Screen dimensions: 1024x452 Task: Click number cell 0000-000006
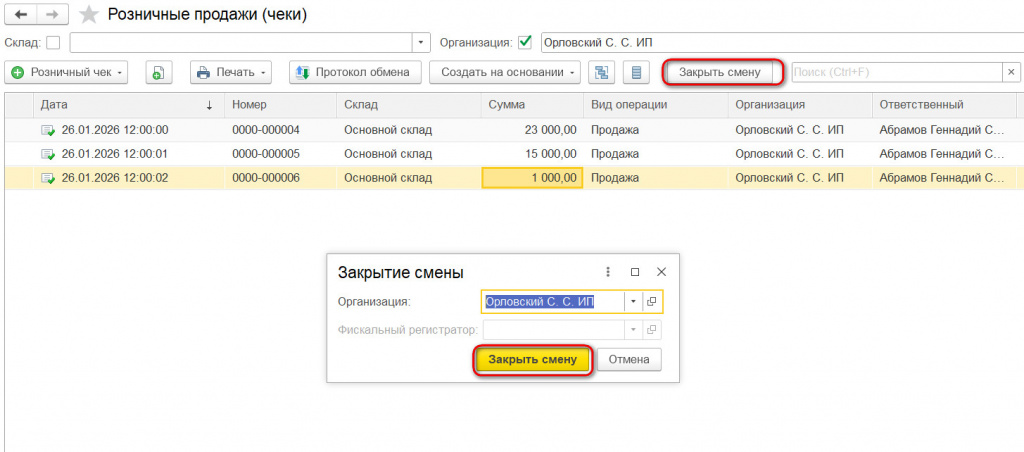266,178
